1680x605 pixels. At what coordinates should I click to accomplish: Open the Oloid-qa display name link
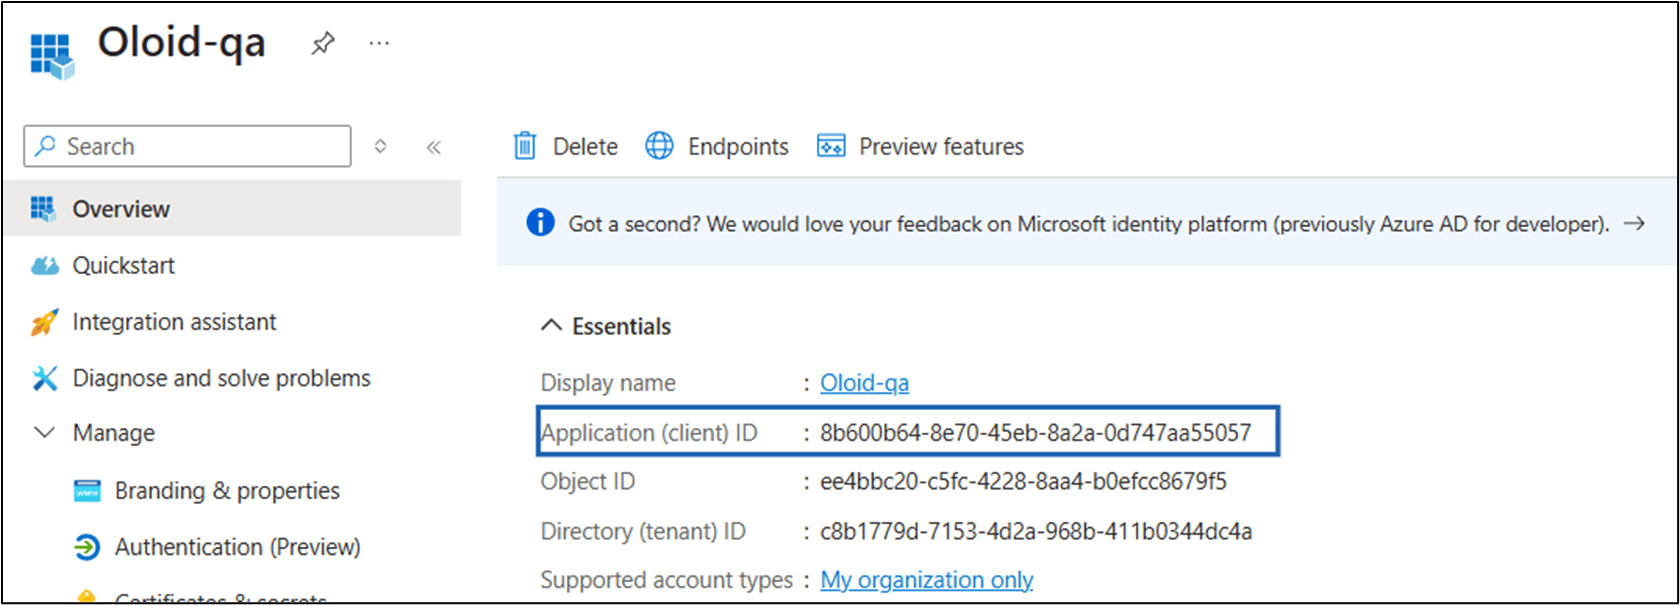(864, 383)
